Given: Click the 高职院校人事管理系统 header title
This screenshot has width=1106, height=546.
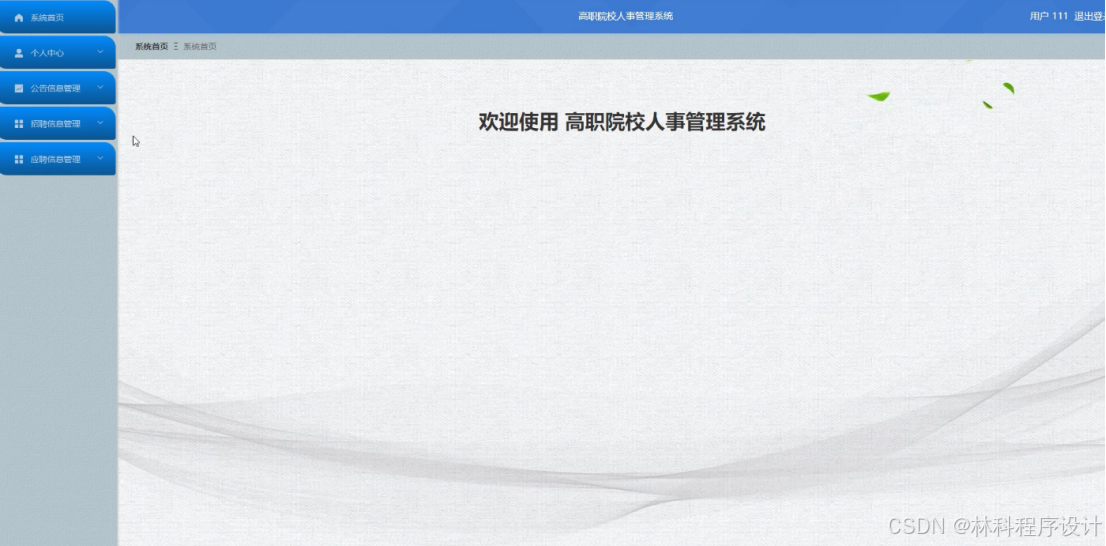Looking at the screenshot, I should tap(626, 16).
